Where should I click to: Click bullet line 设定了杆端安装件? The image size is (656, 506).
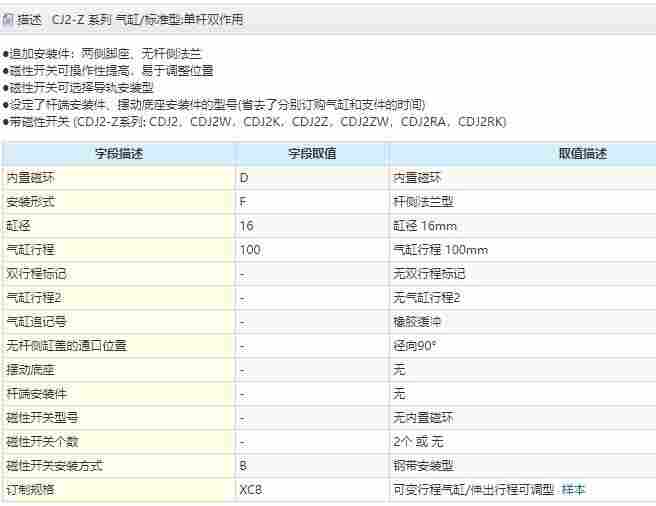pyautogui.click(x=214, y=105)
